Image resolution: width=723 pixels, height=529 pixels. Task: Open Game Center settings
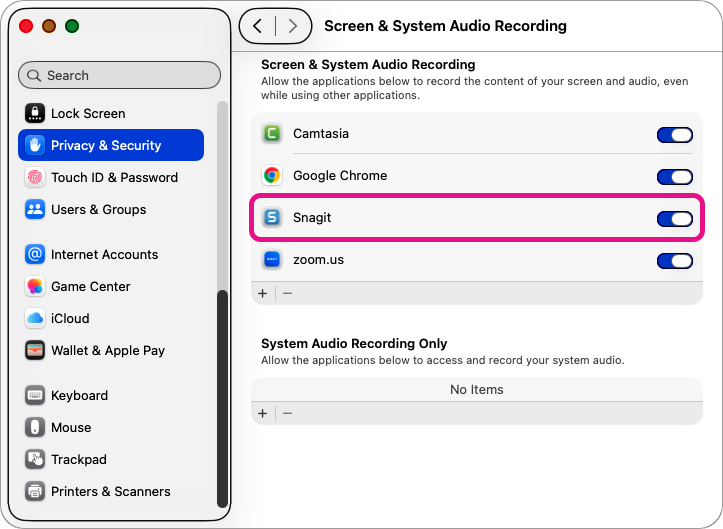[x=111, y=286]
